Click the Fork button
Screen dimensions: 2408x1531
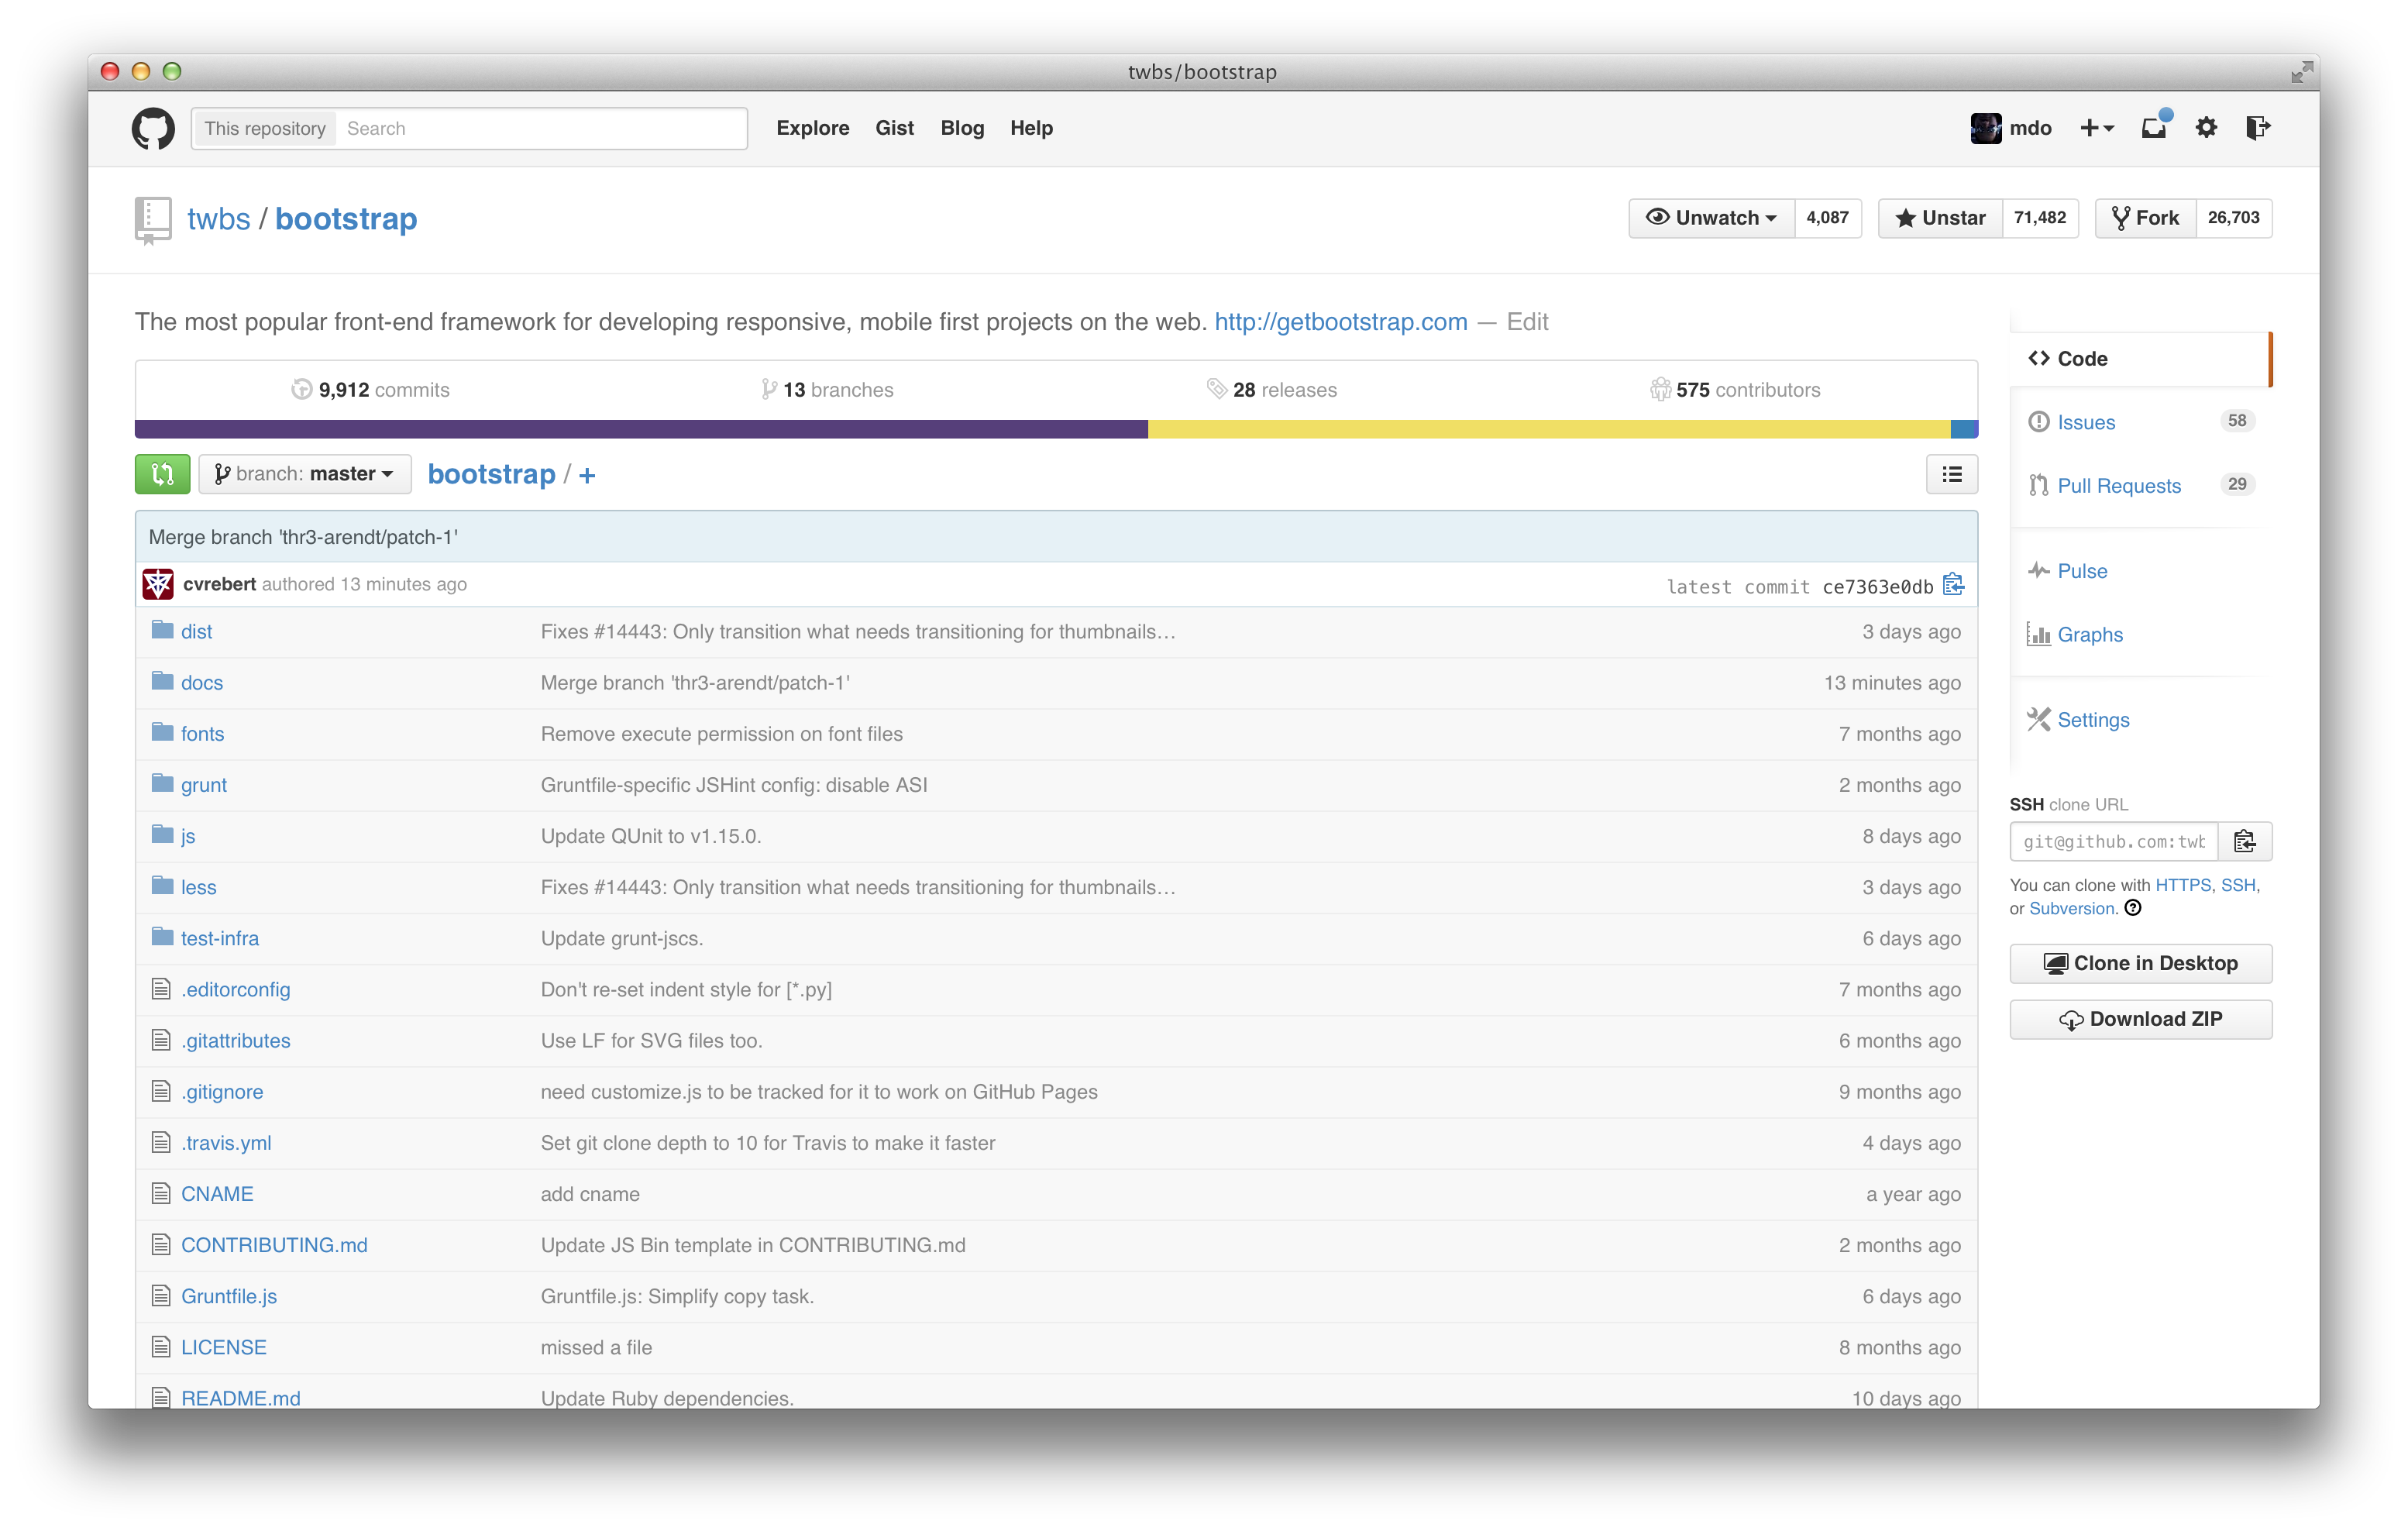point(2145,218)
